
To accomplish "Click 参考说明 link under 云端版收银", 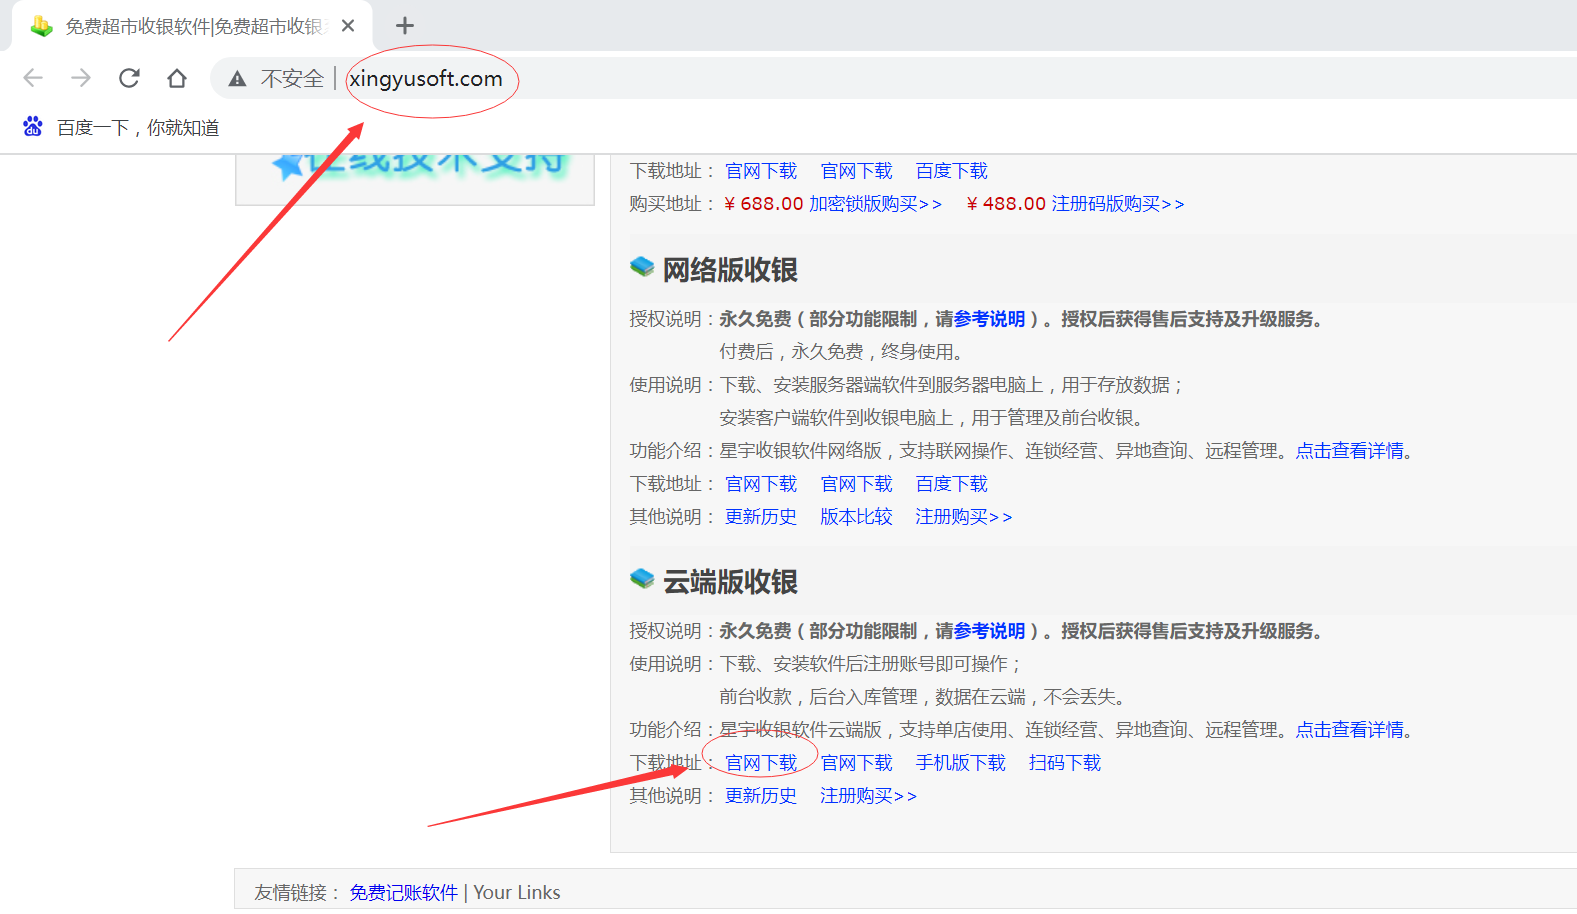I will (x=989, y=631).
